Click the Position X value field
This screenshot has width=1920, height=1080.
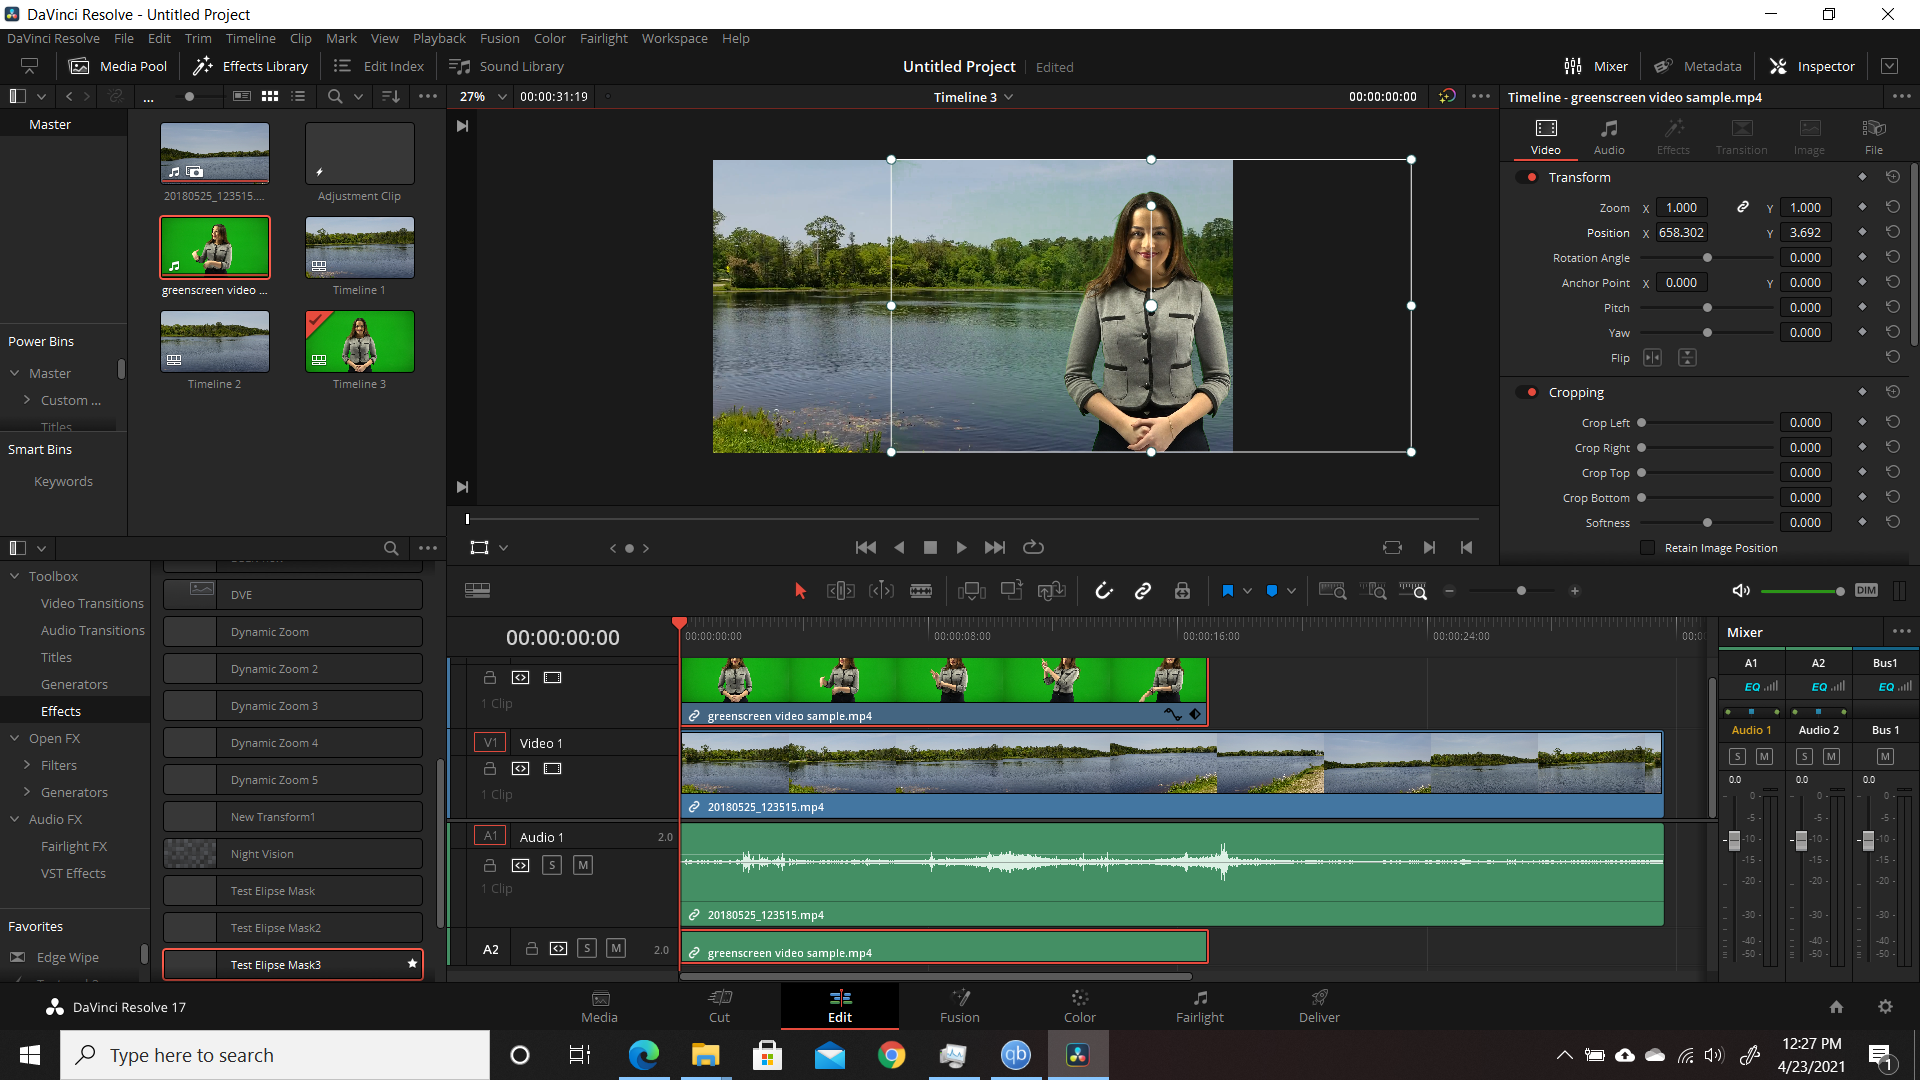(1682, 232)
